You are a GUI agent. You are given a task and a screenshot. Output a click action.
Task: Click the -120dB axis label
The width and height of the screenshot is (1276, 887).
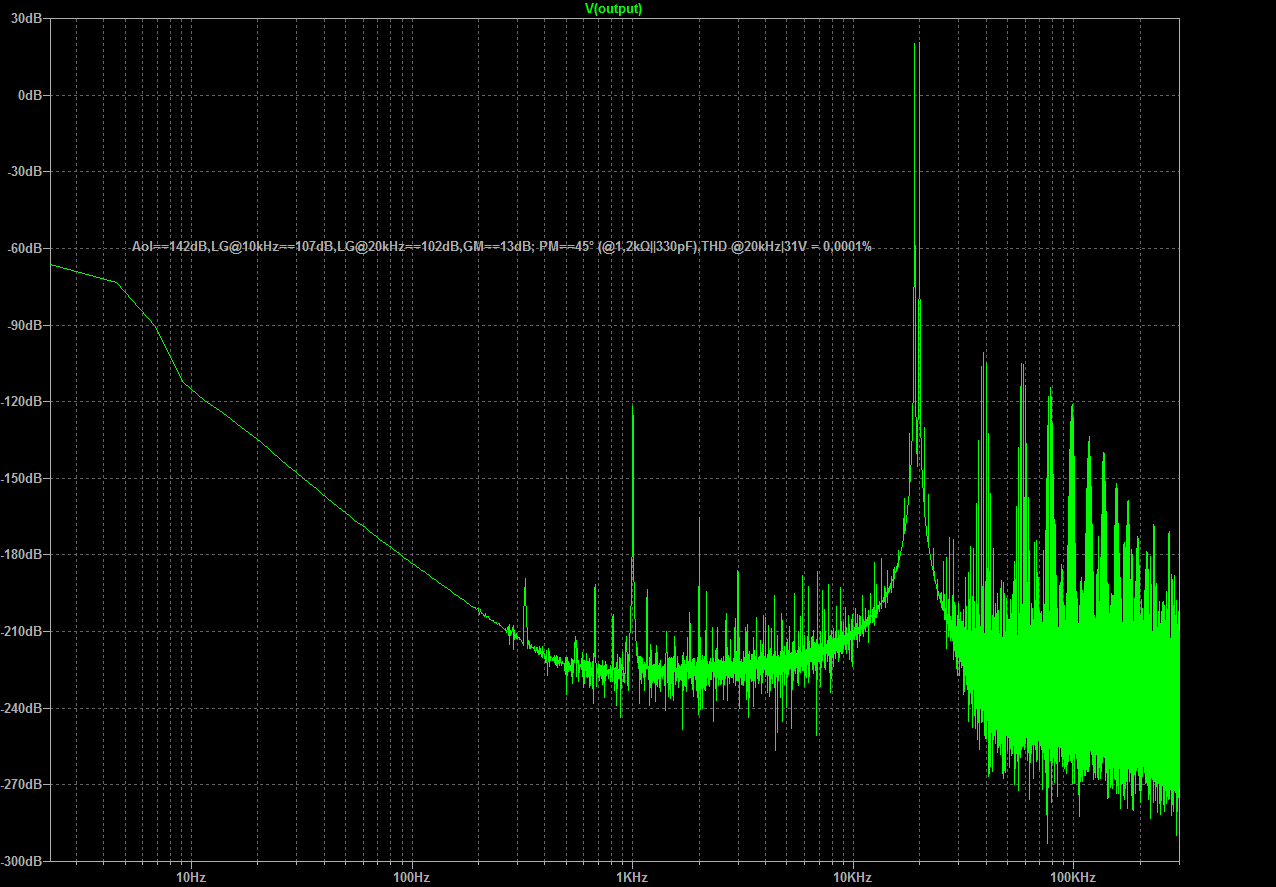click(x=21, y=402)
